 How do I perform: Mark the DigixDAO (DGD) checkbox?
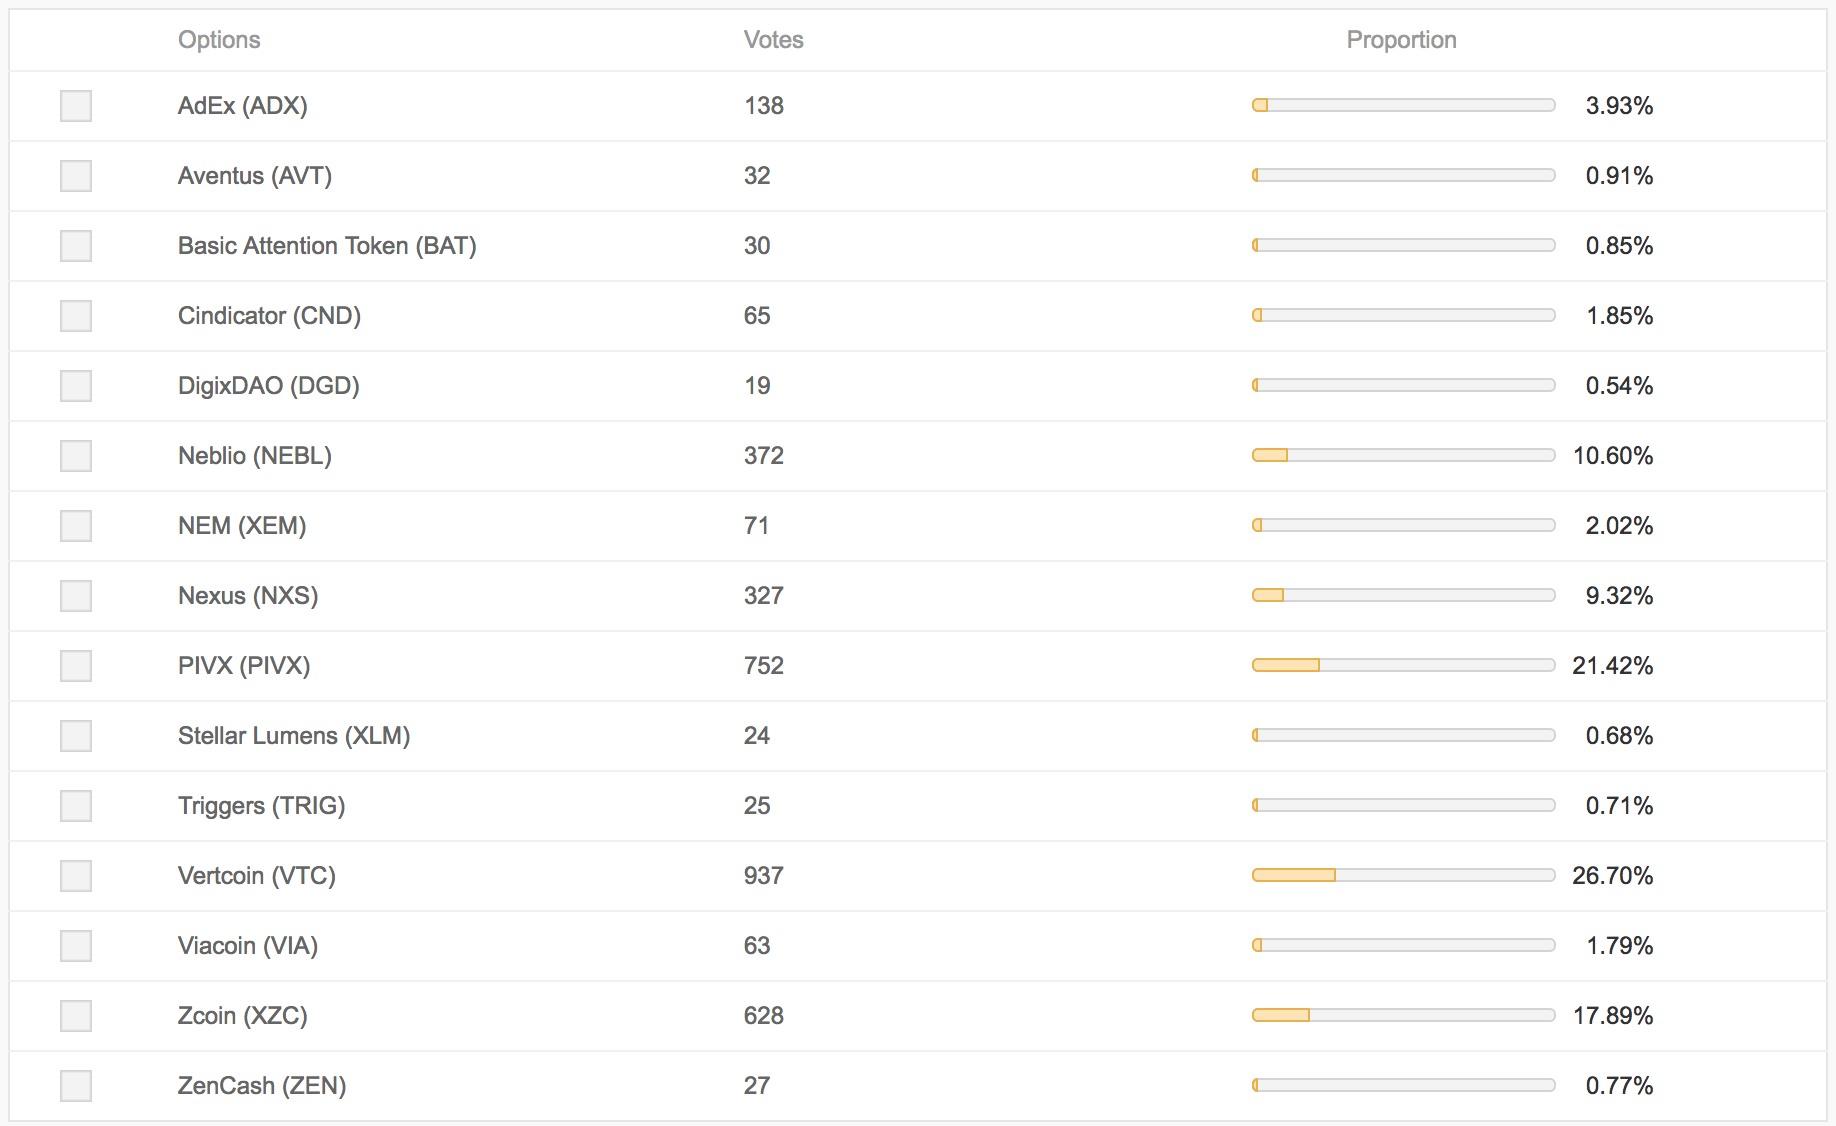pyautogui.click(x=76, y=386)
